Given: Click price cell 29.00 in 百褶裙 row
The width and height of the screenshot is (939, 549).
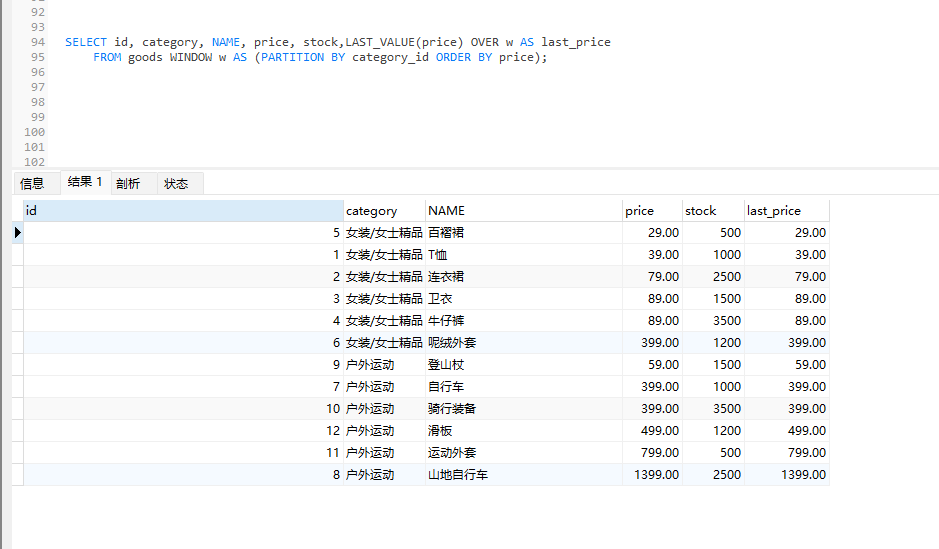Looking at the screenshot, I should click(652, 232).
